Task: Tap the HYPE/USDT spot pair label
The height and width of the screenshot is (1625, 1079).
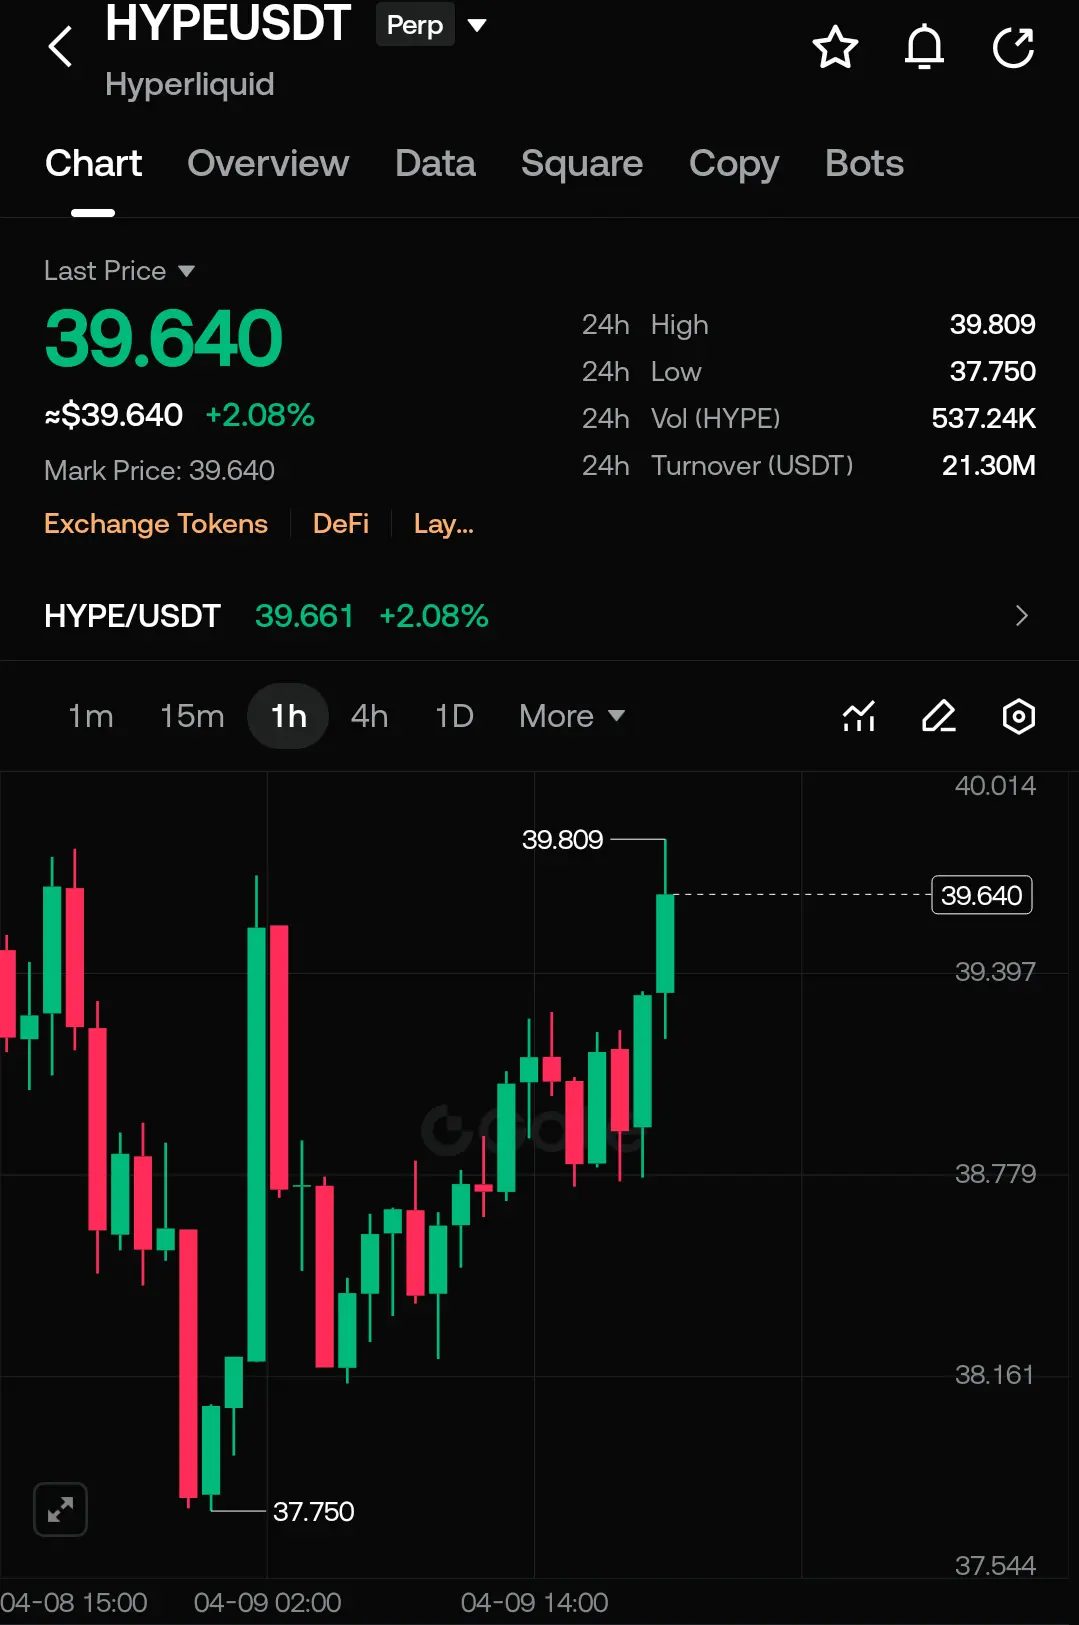Action: pos(132,616)
